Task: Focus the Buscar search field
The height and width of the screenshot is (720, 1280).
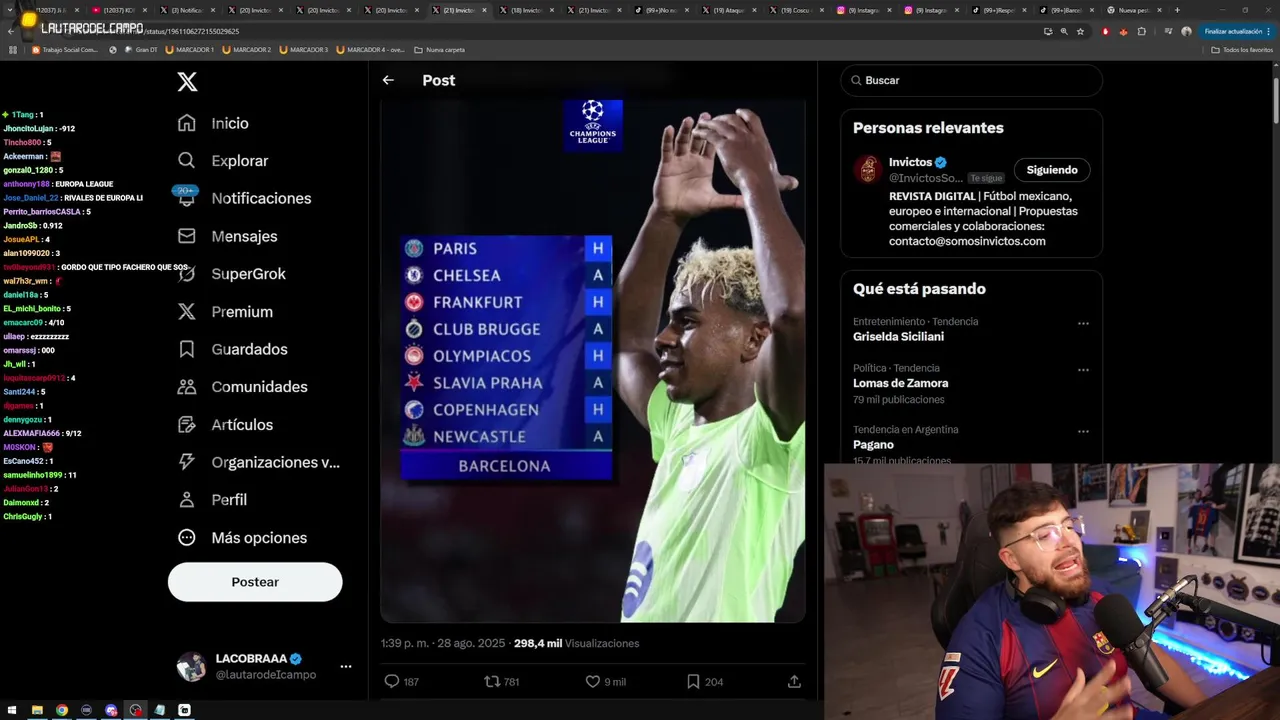Action: [x=972, y=80]
